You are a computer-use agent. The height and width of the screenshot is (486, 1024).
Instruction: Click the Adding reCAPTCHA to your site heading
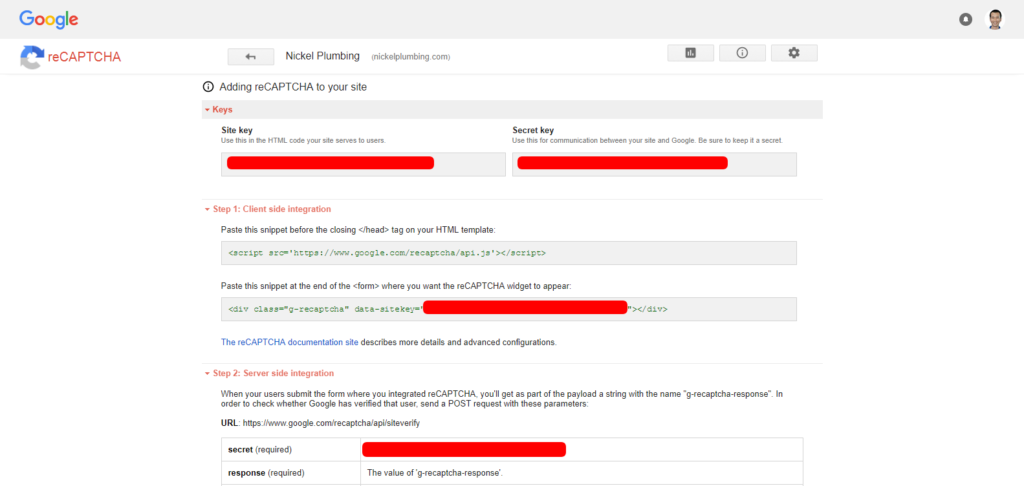coord(293,86)
